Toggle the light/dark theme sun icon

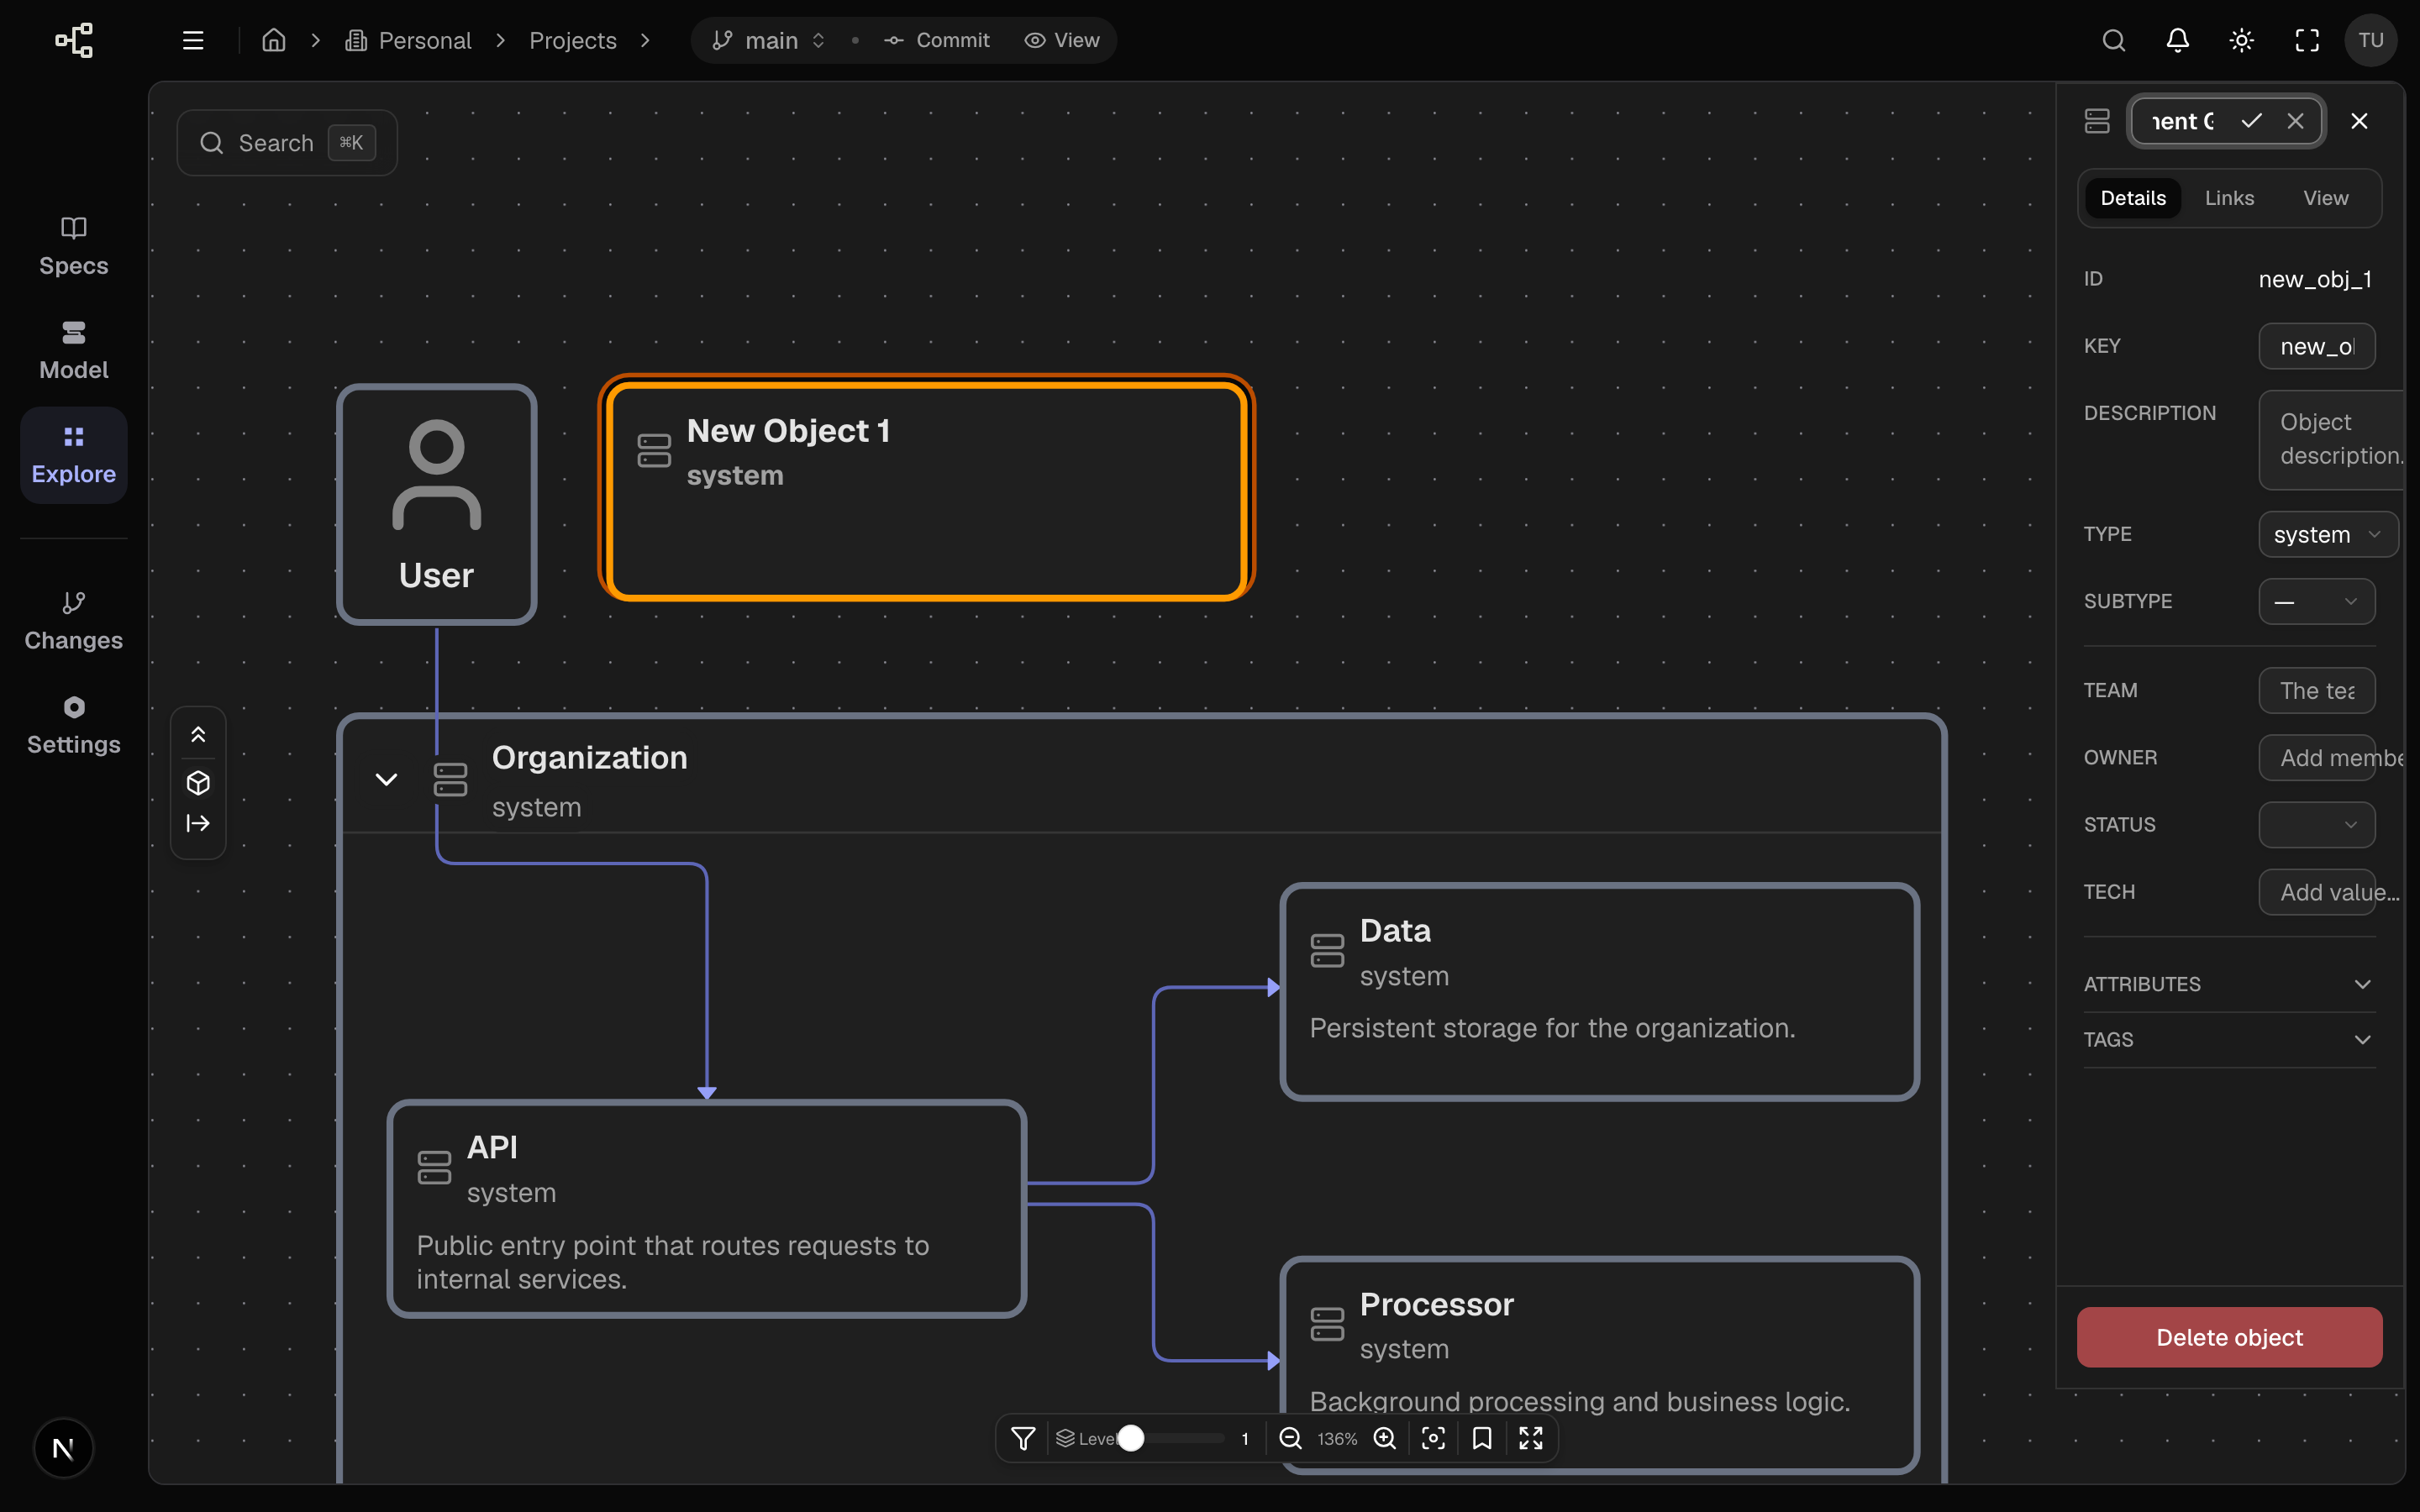2241,40
